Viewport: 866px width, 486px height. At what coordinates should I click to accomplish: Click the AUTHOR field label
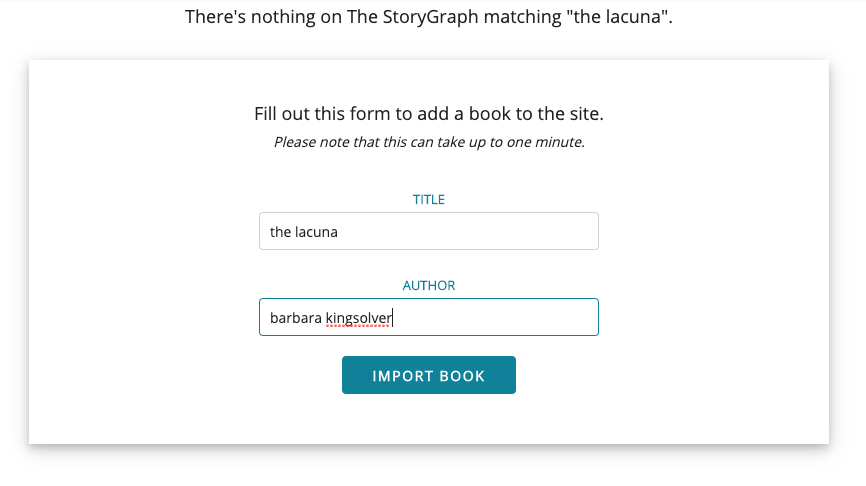point(429,286)
